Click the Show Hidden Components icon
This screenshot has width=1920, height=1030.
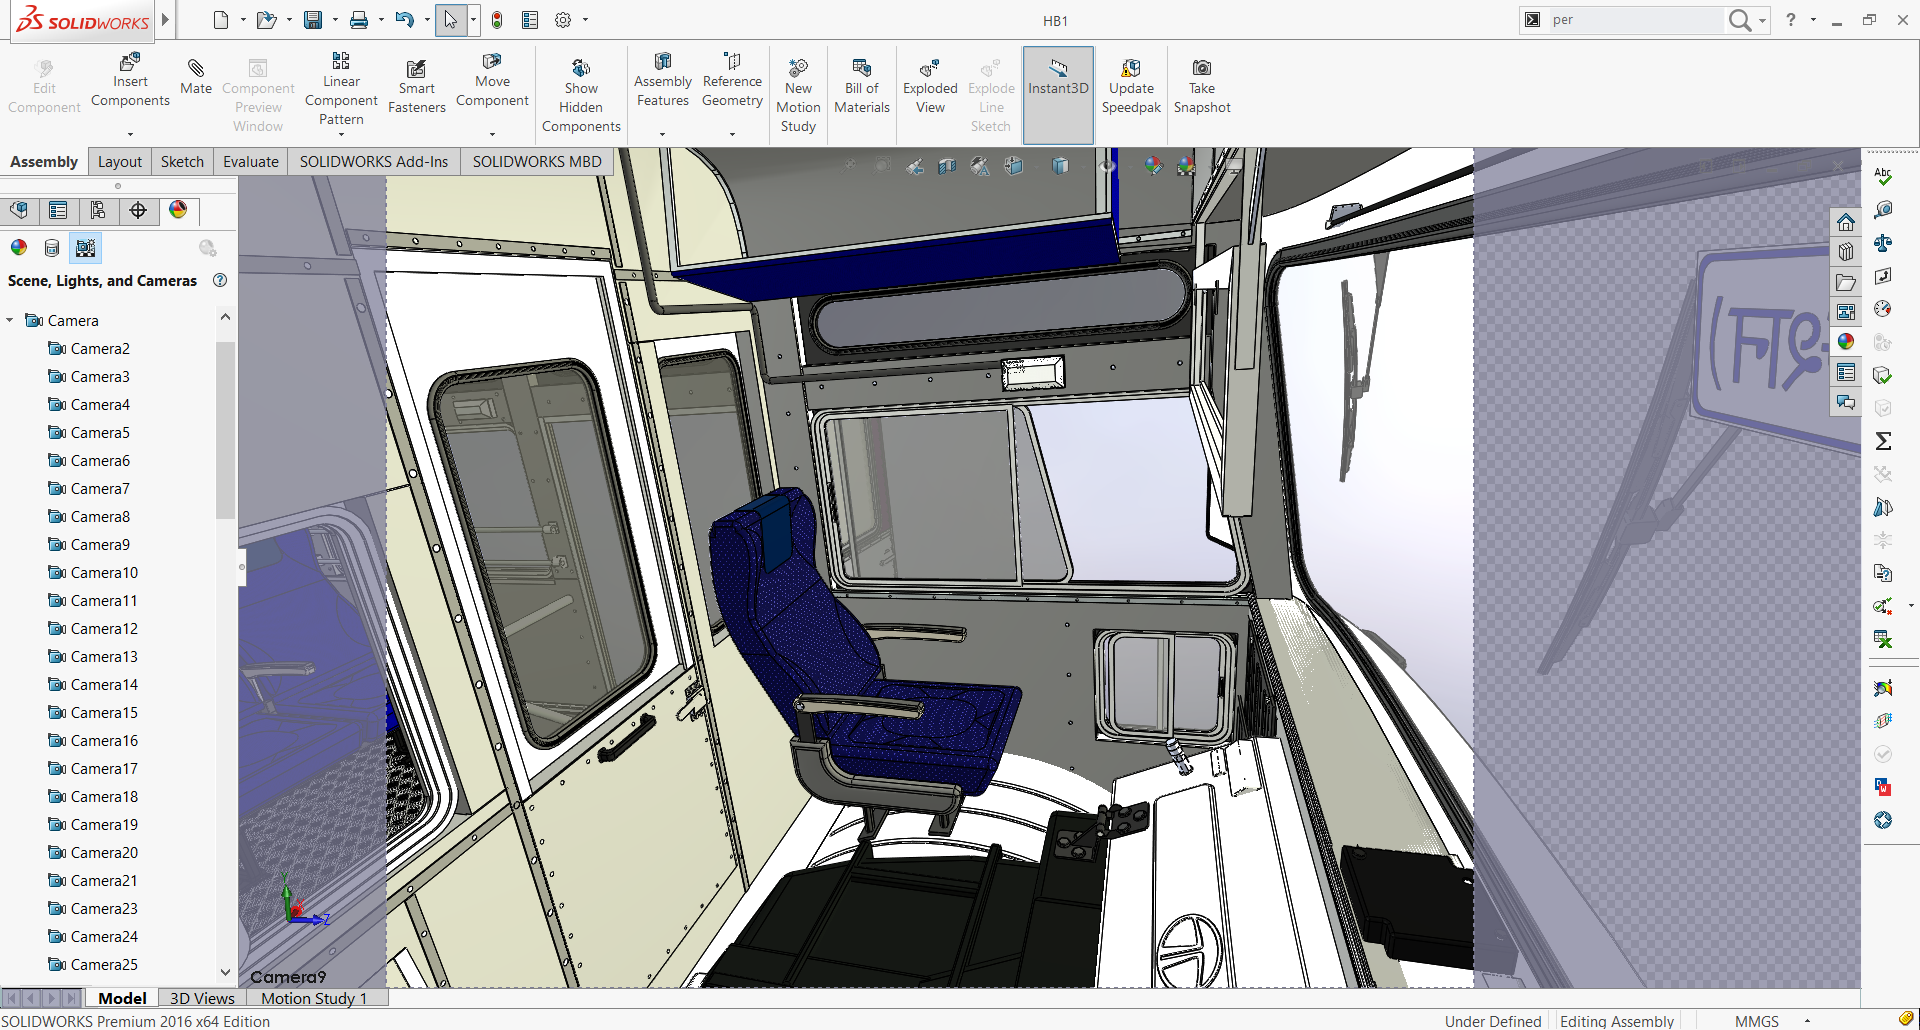[x=581, y=69]
